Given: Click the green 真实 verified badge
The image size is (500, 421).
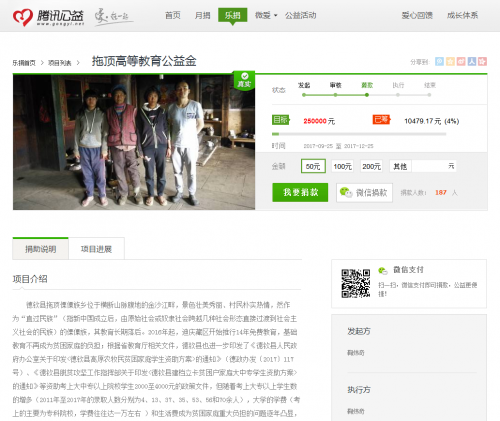Looking at the screenshot, I should coord(244,80).
